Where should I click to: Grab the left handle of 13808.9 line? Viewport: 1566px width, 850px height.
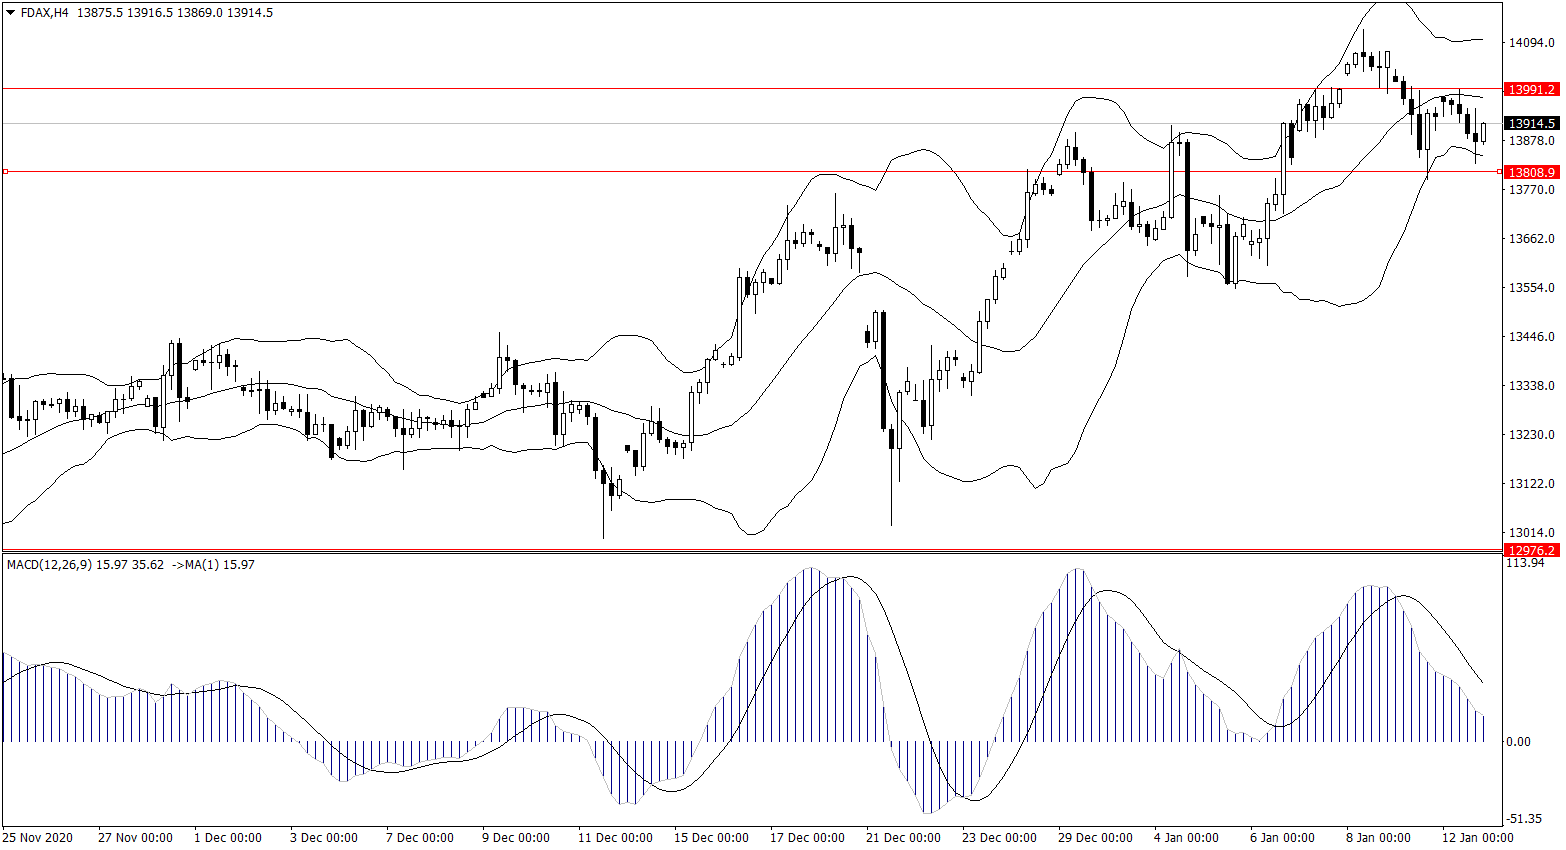5,172
